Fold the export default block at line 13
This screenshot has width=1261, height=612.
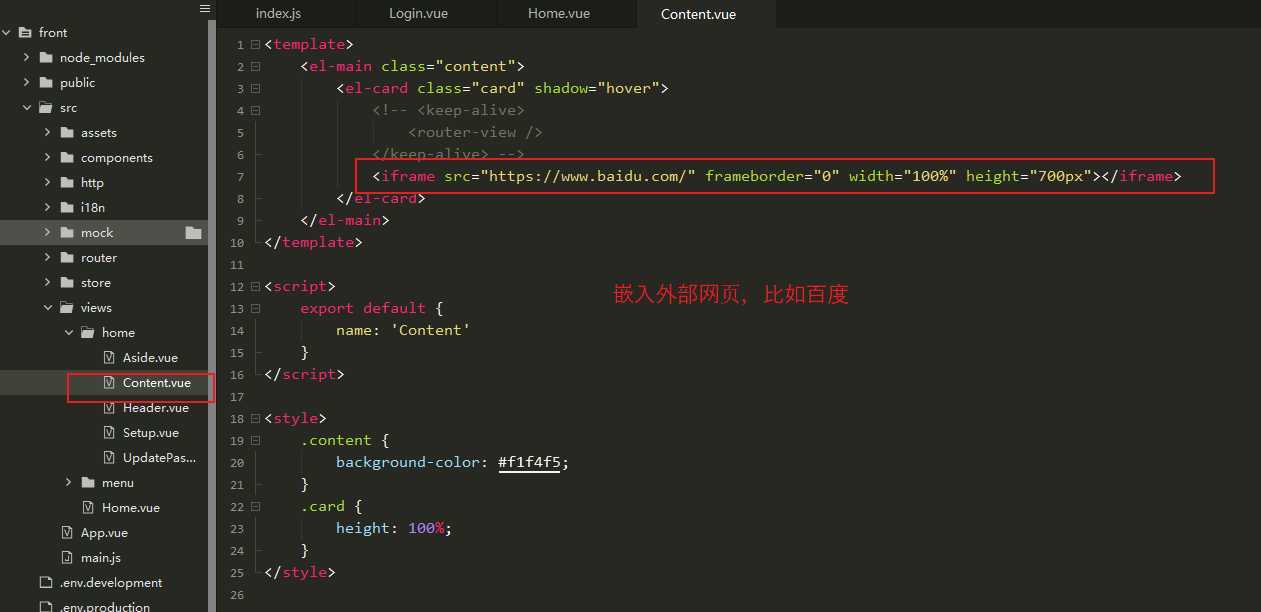[x=255, y=309]
